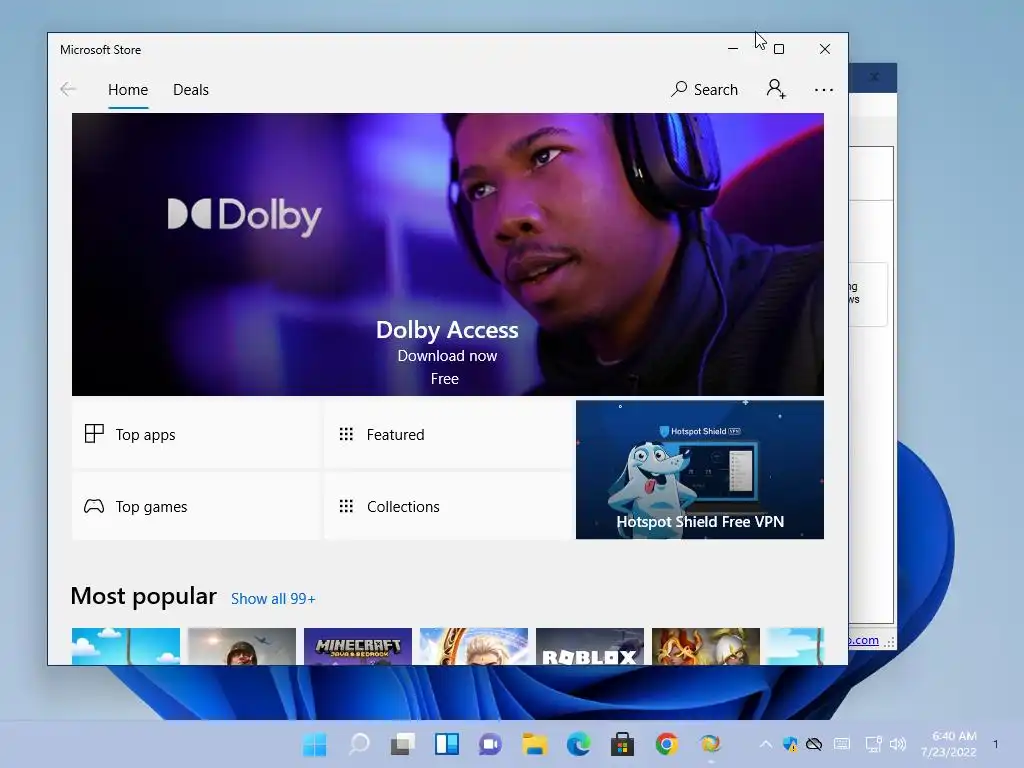Open the Home tab
Image resolution: width=1024 pixels, height=768 pixels.
point(128,89)
